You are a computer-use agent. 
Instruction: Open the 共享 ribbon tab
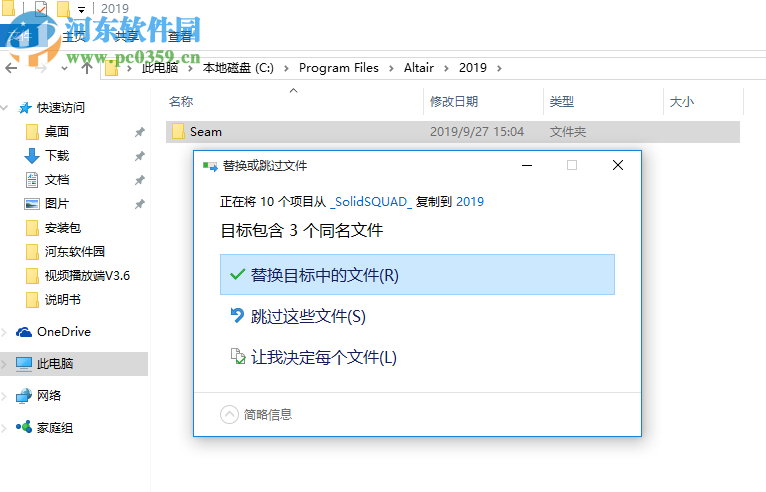click(127, 36)
